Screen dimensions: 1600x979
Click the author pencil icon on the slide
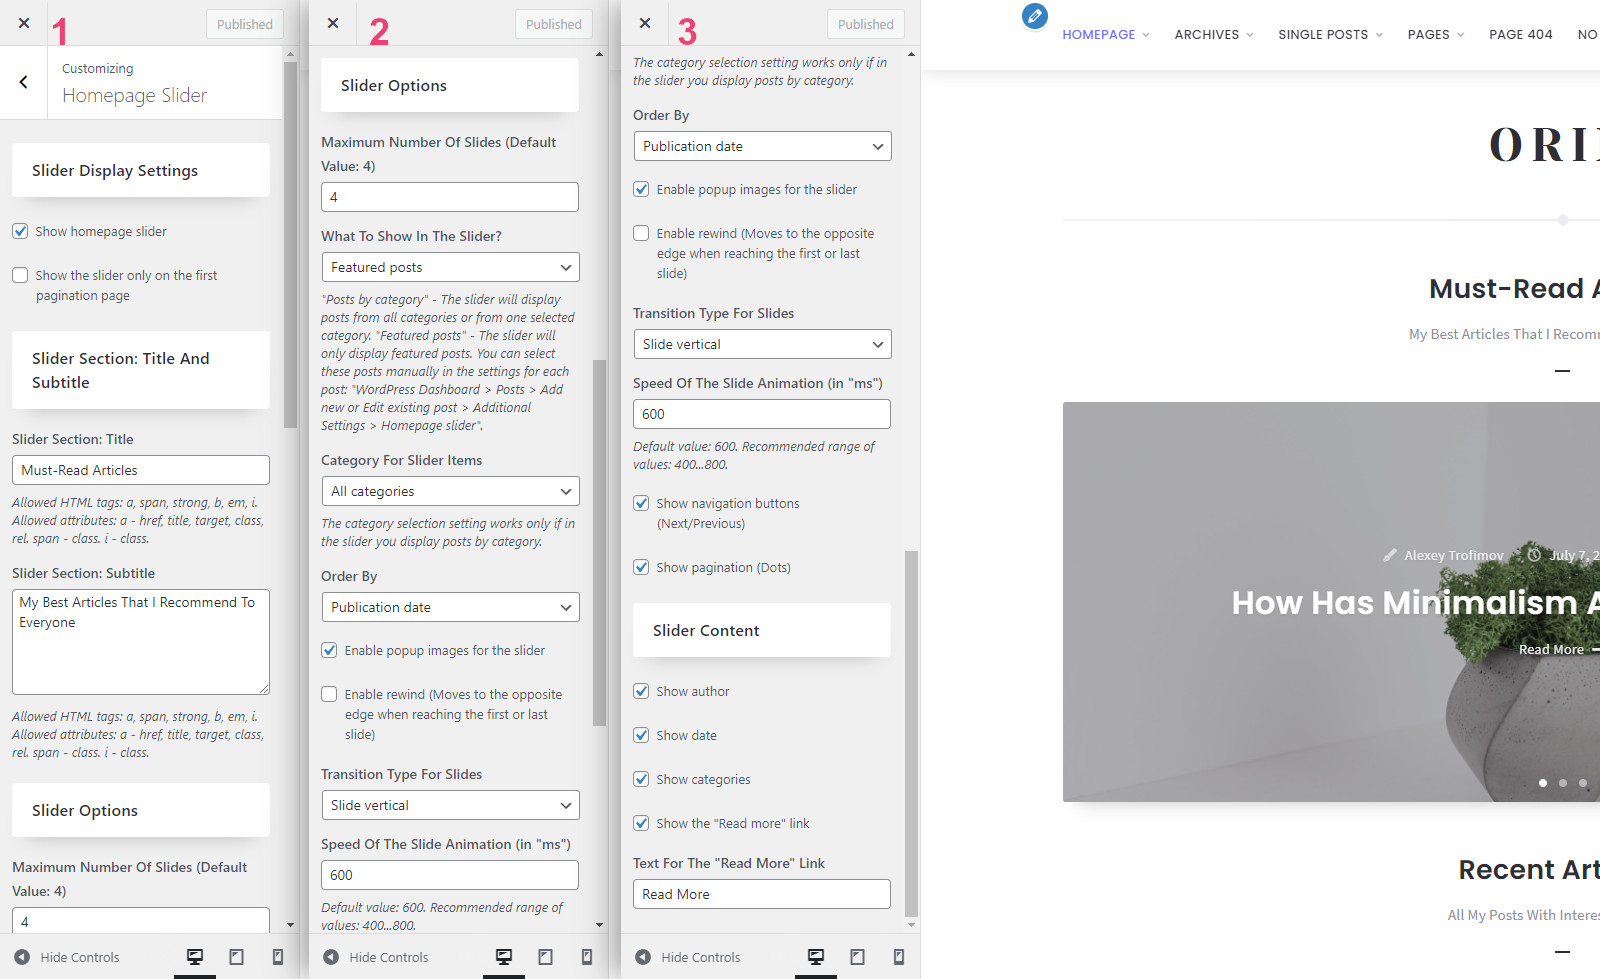tap(1390, 555)
